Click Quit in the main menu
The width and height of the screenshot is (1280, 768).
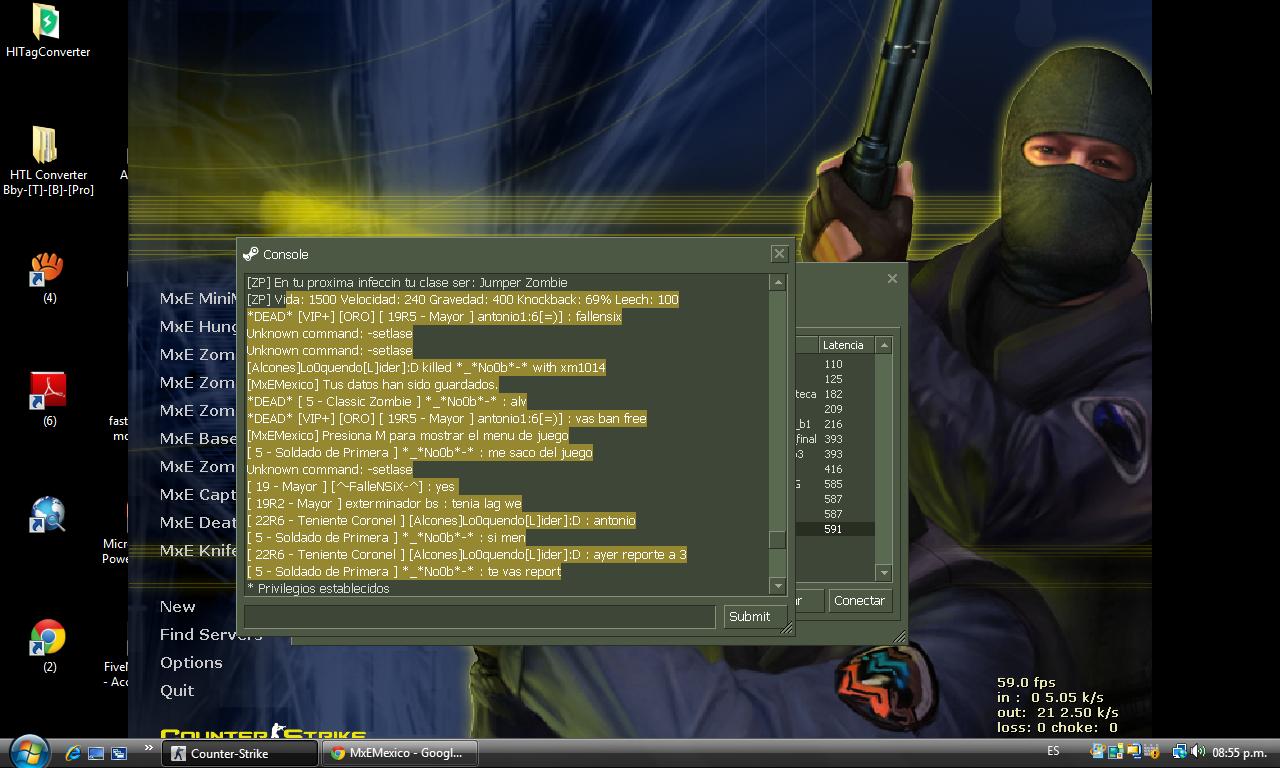pos(177,691)
